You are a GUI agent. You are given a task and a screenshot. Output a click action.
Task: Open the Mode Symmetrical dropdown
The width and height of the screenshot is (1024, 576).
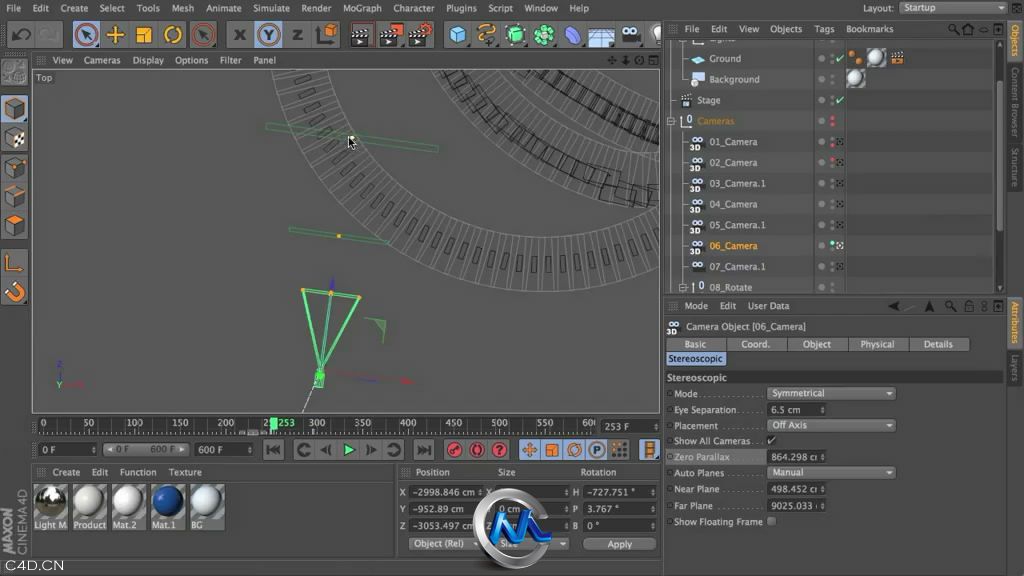(831, 393)
